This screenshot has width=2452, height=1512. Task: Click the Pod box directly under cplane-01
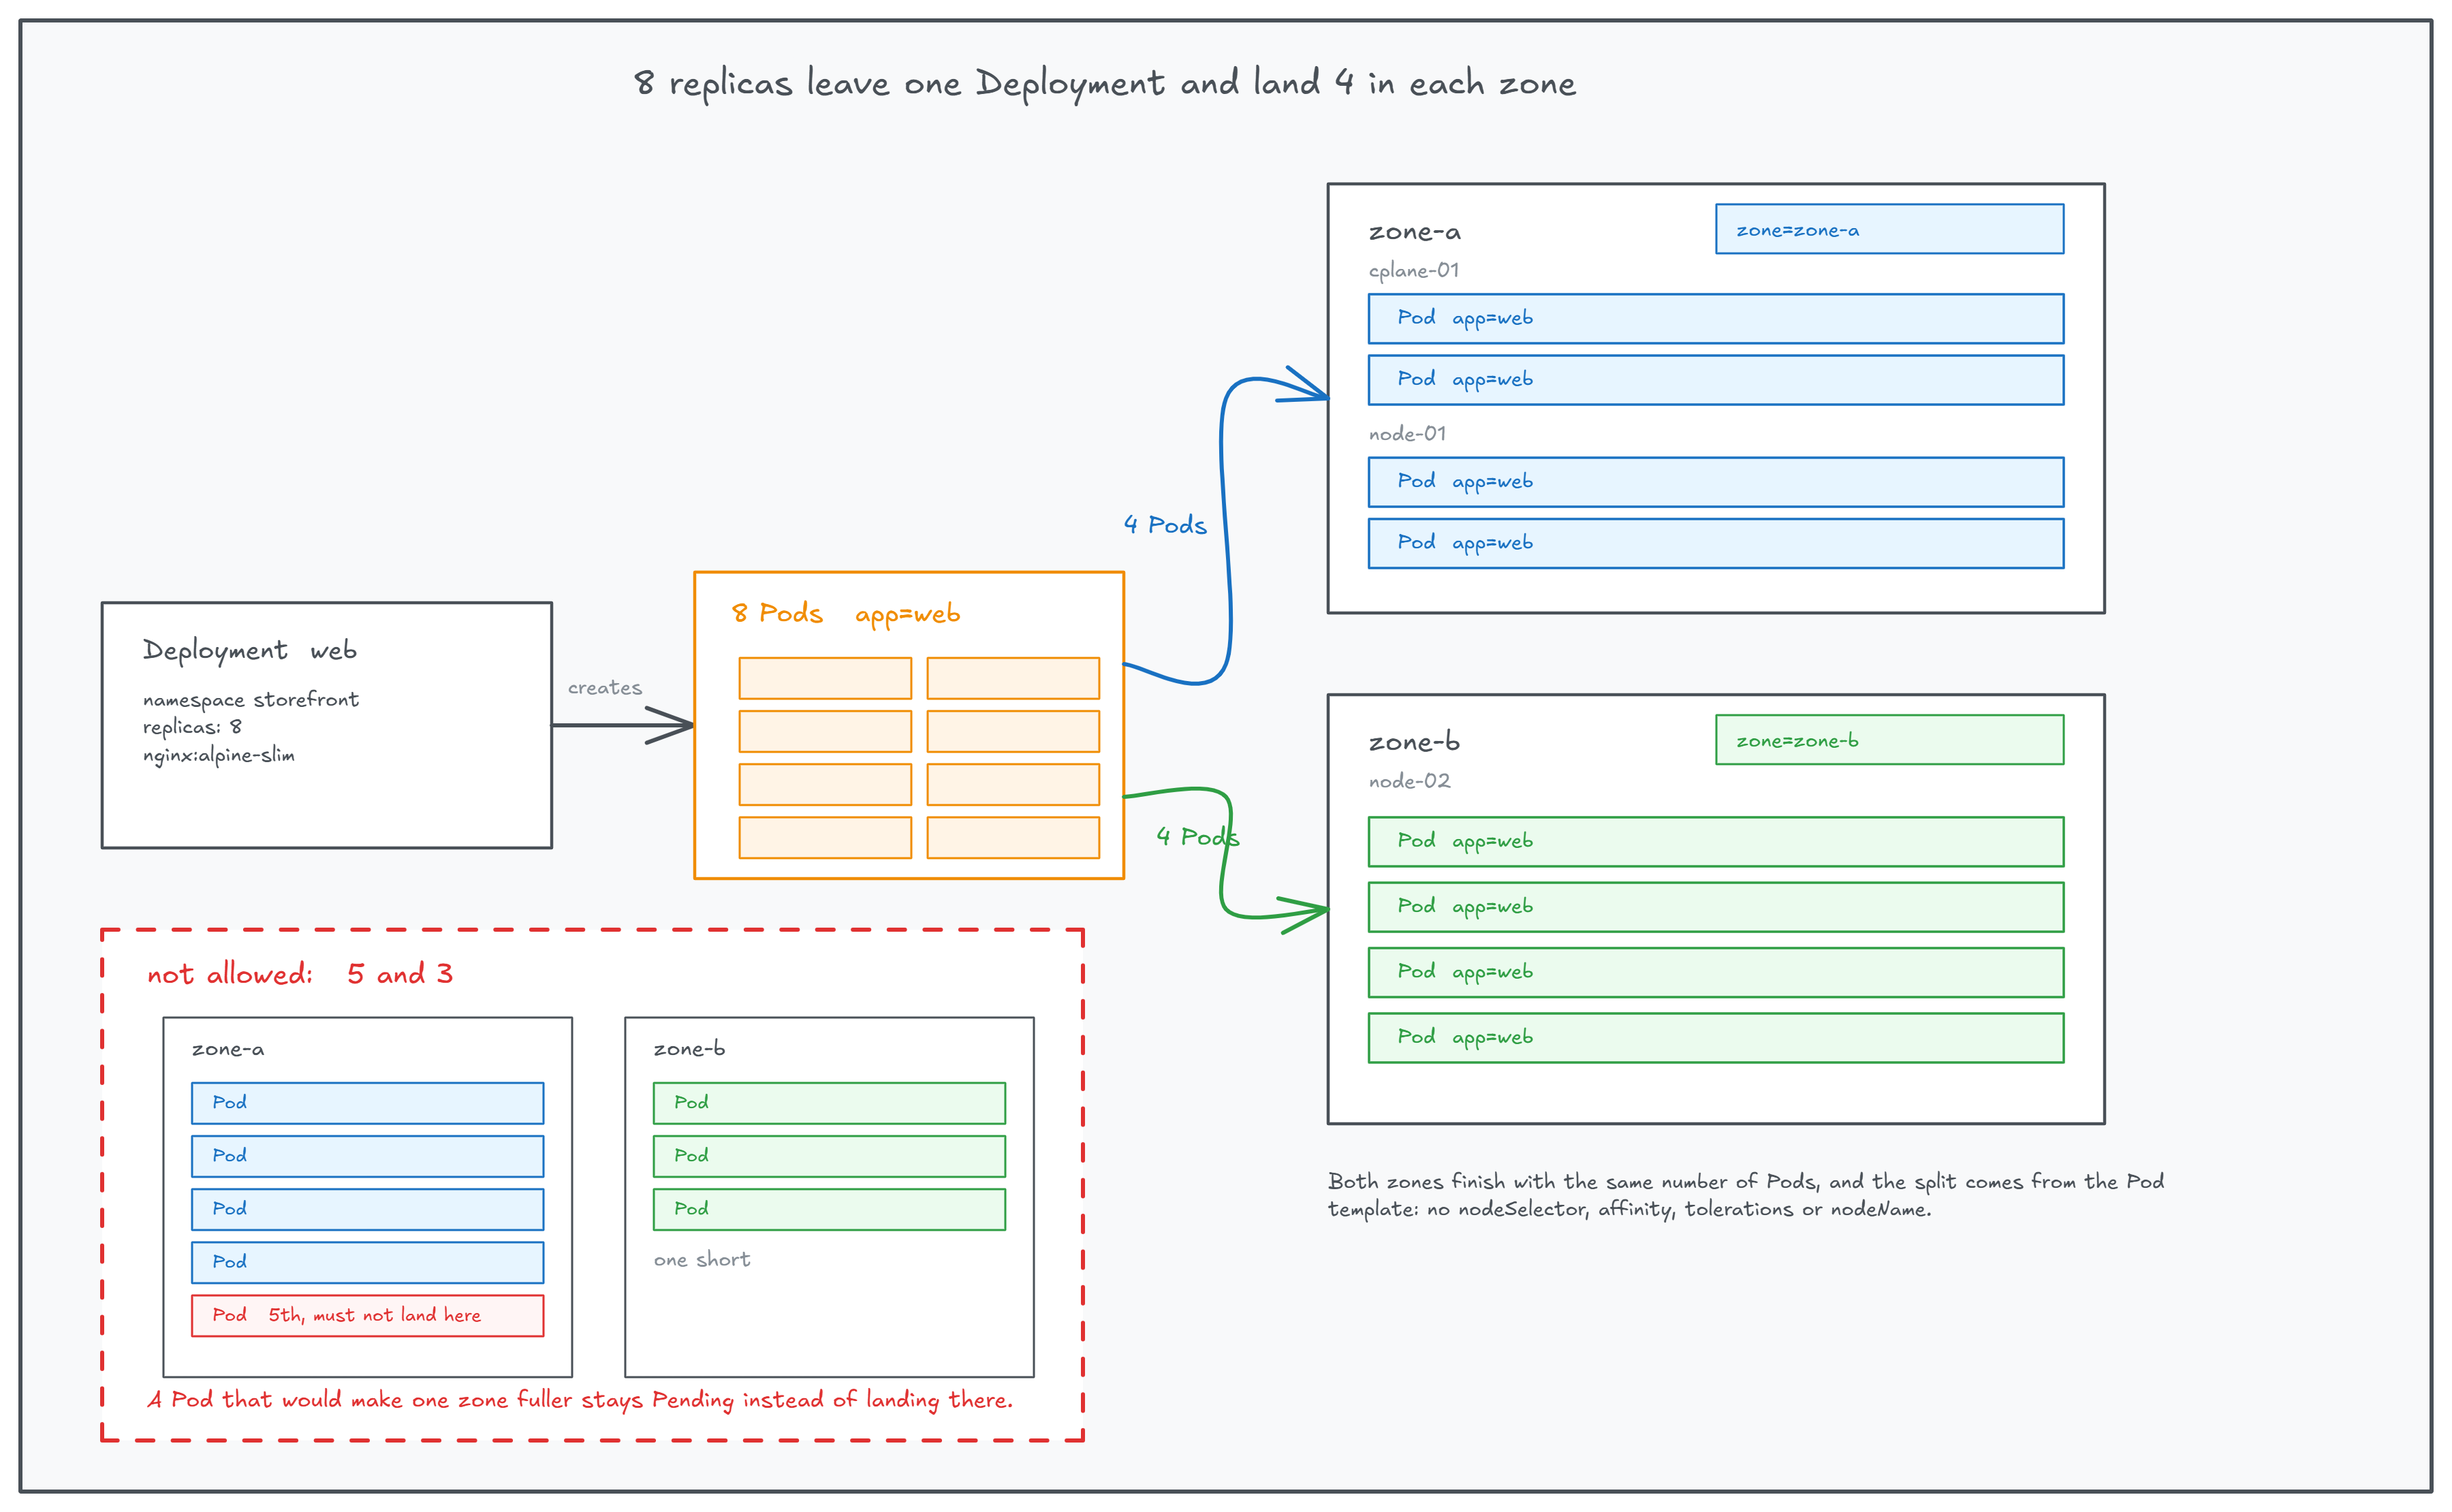(1715, 319)
